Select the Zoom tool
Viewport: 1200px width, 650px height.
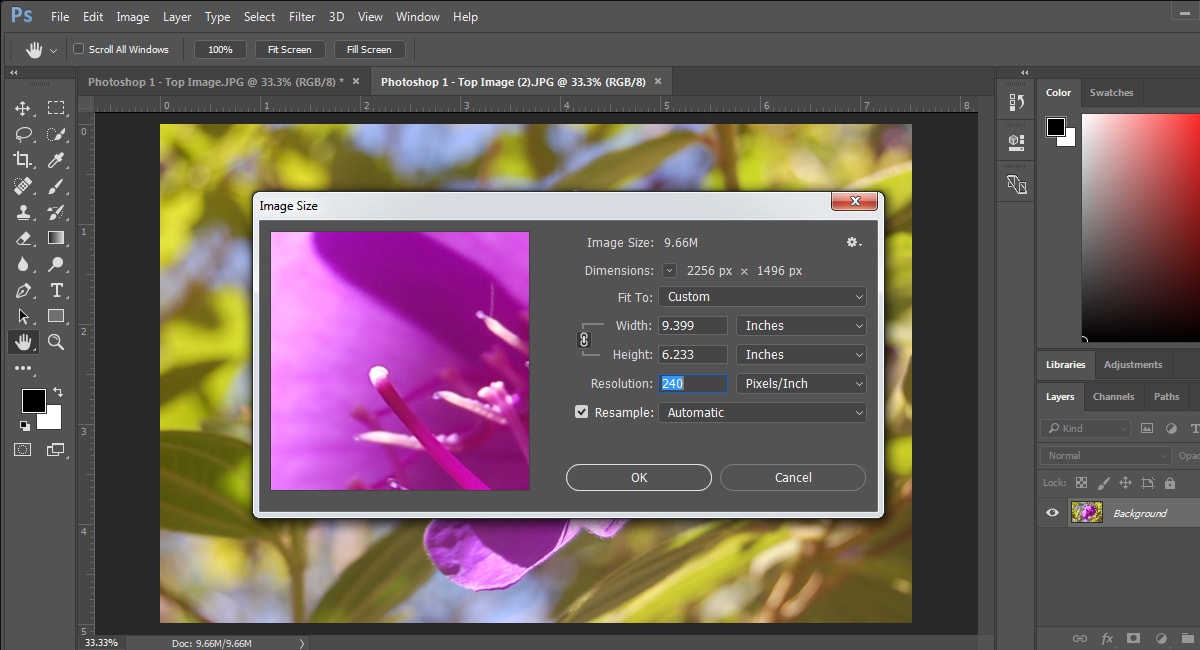point(56,342)
